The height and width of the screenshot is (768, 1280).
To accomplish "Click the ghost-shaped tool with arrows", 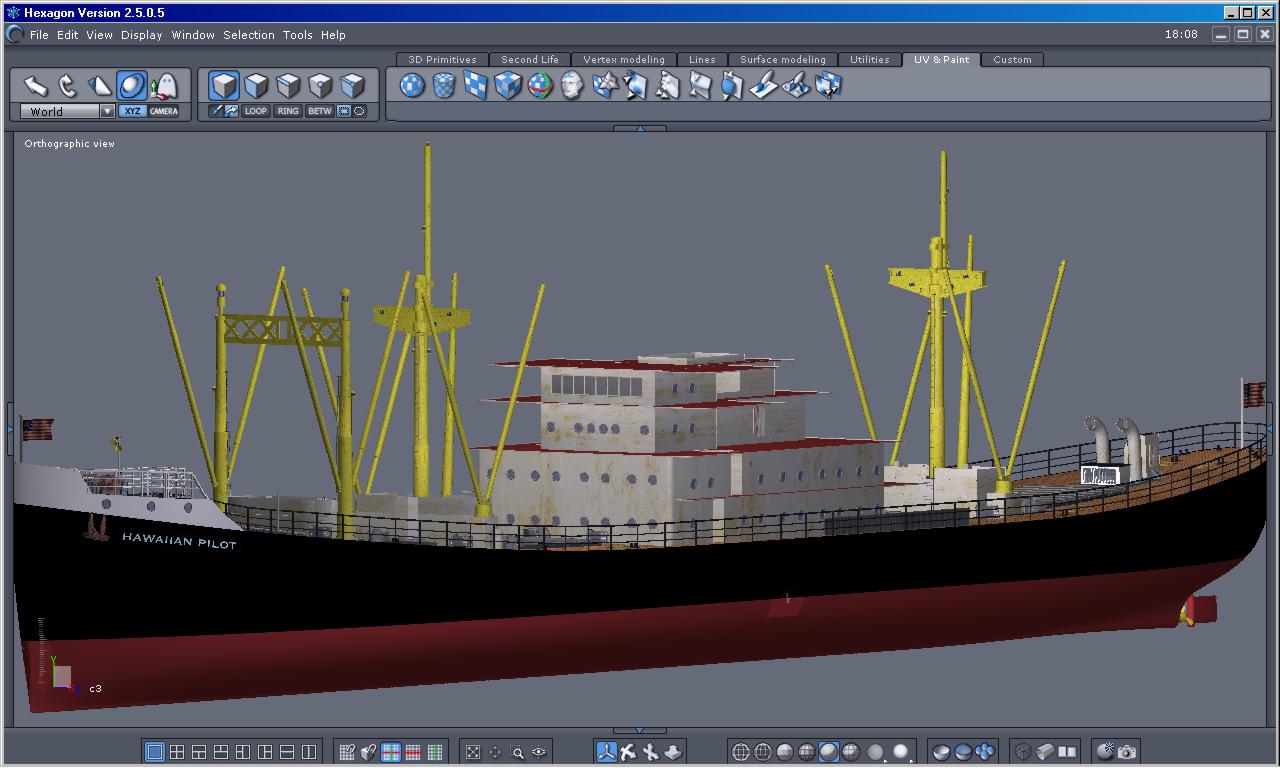I will (164, 85).
